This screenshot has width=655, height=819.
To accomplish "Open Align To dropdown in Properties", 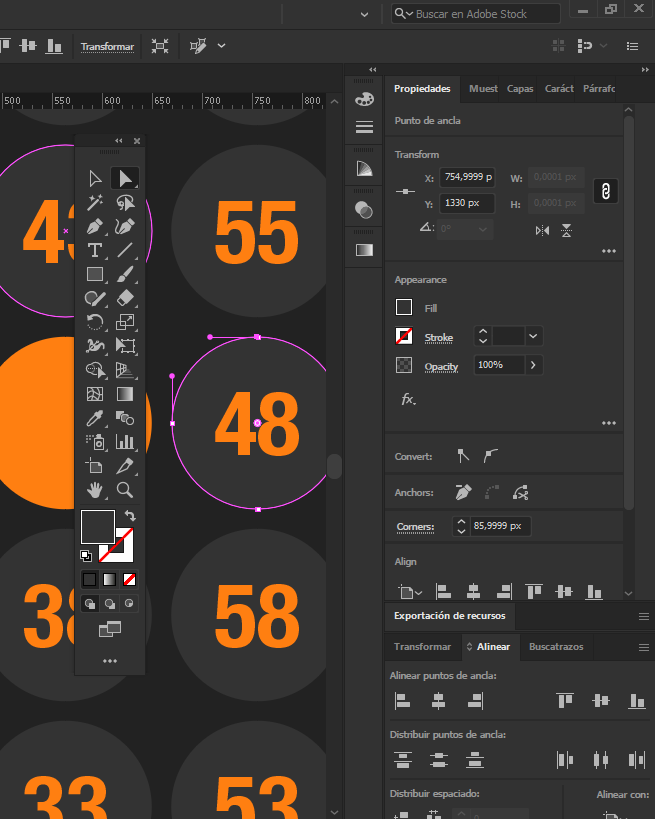I will [410, 592].
